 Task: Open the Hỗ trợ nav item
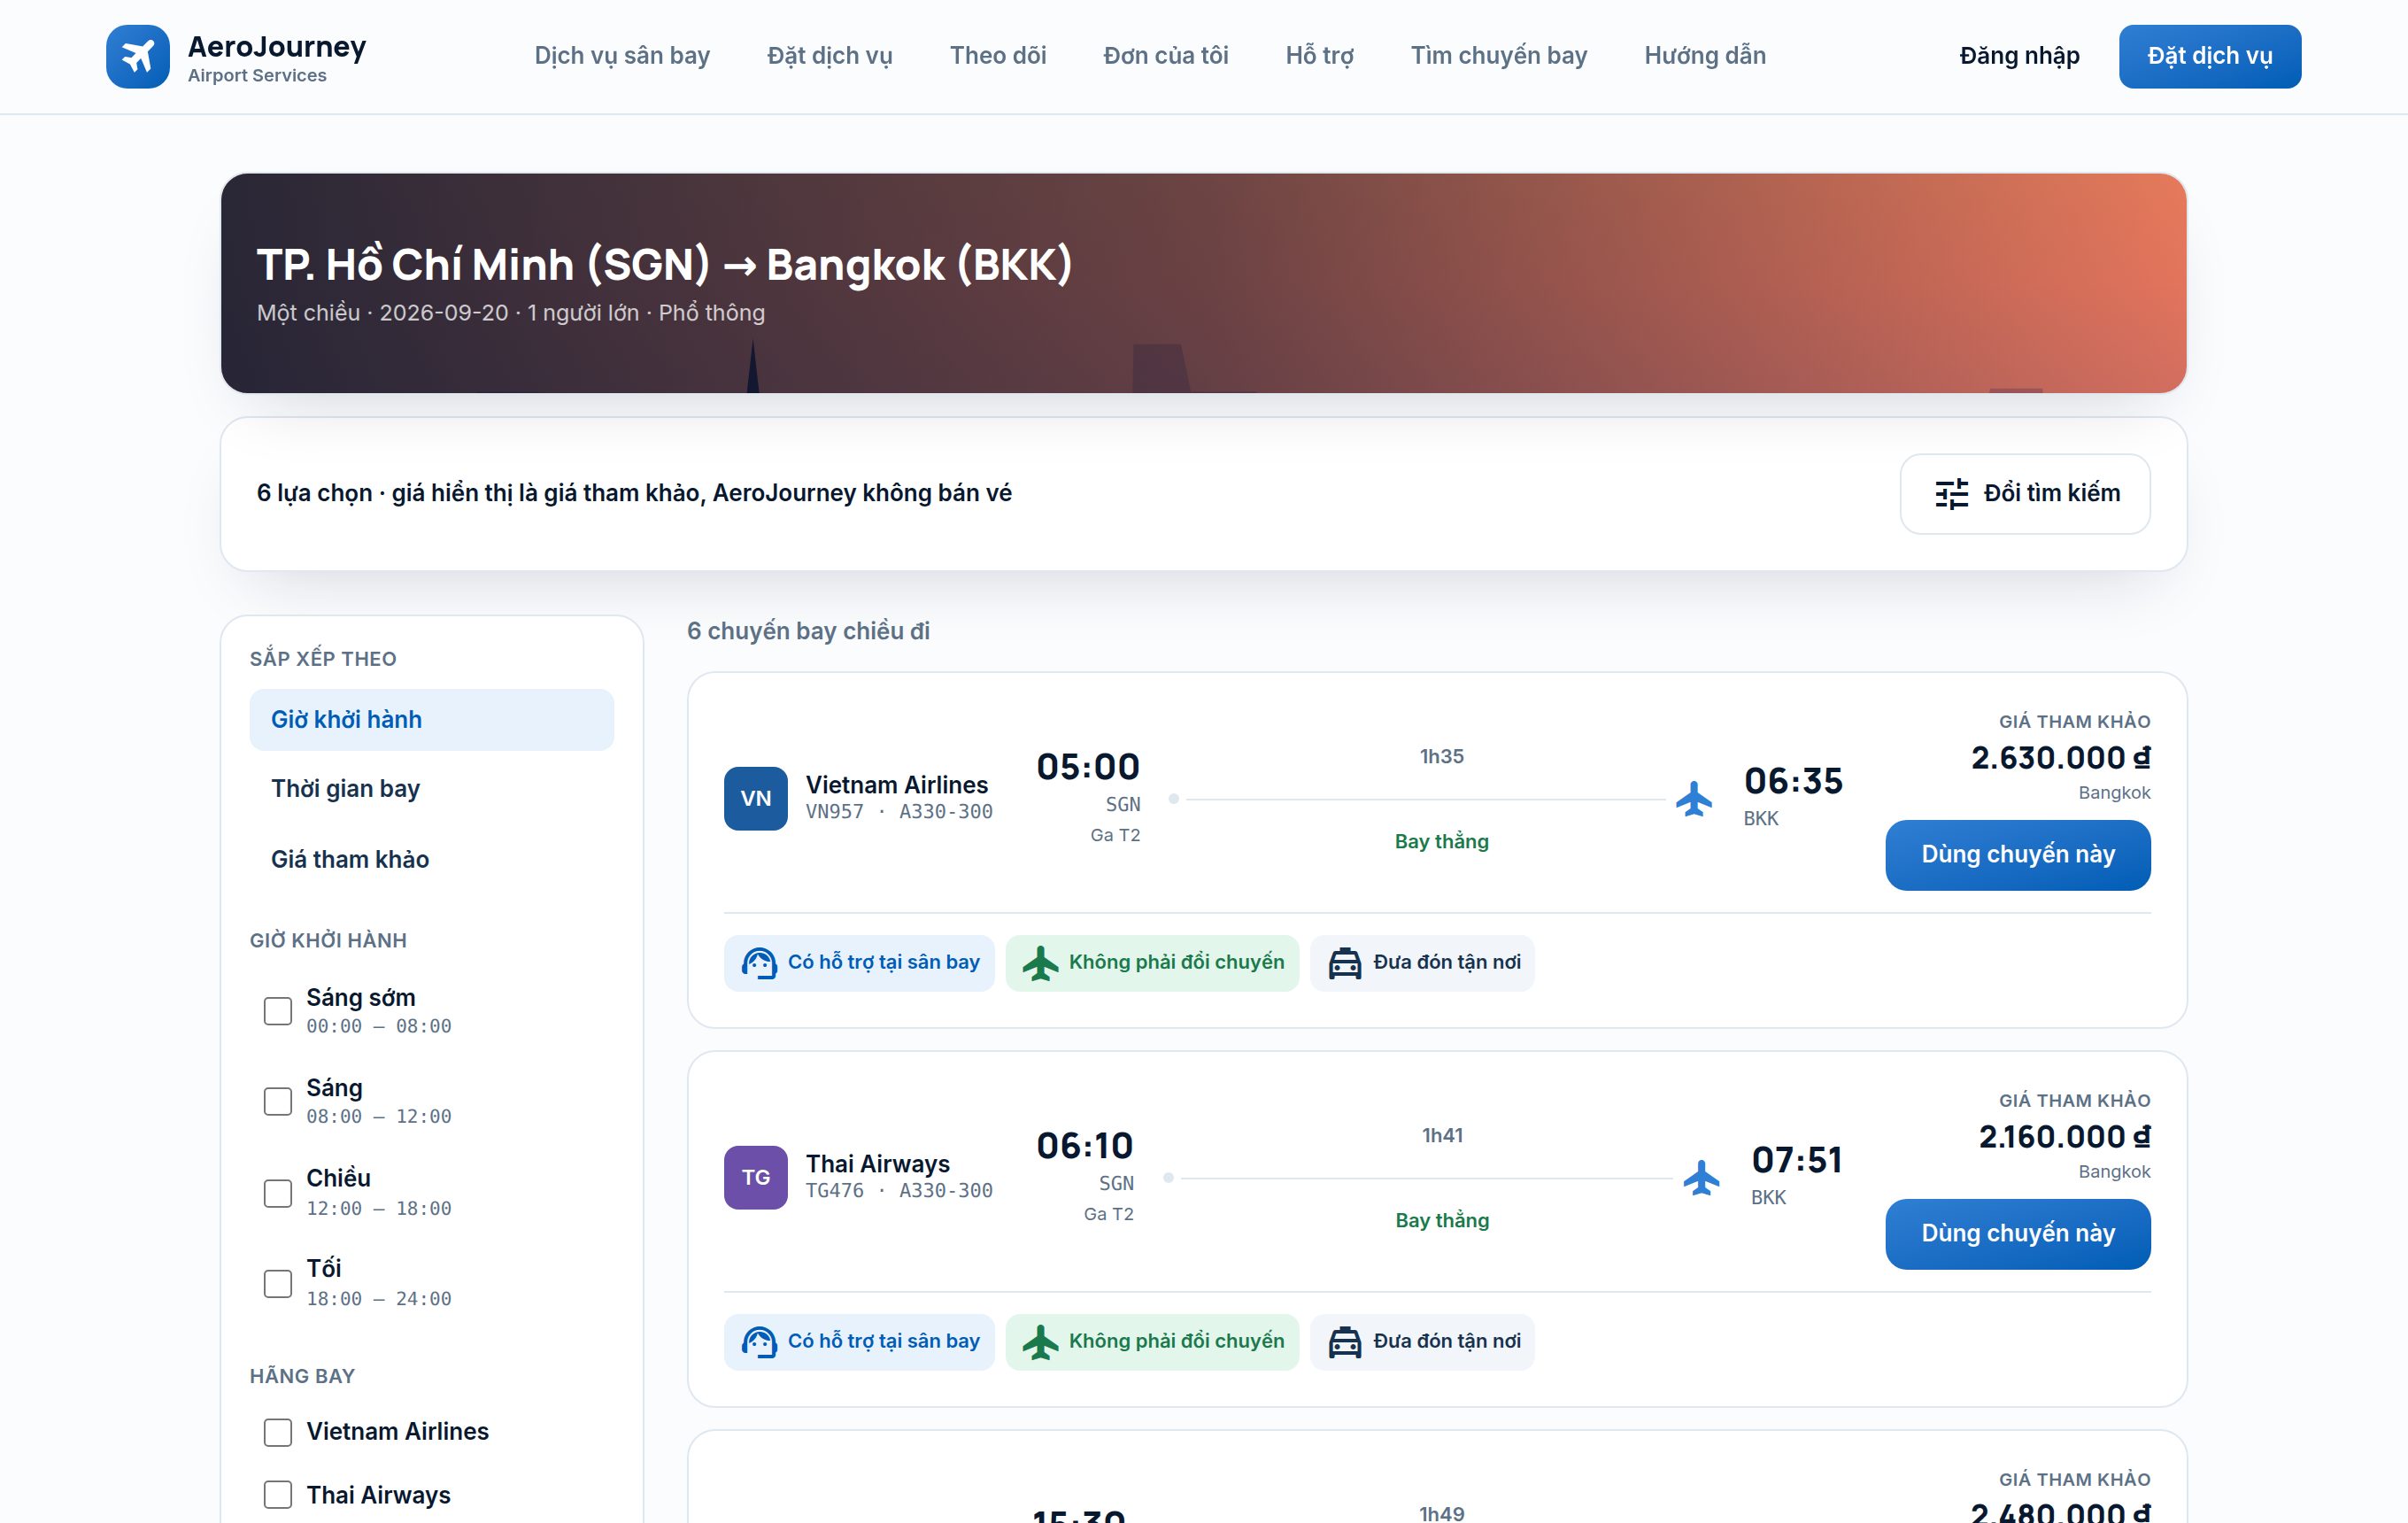(1320, 56)
